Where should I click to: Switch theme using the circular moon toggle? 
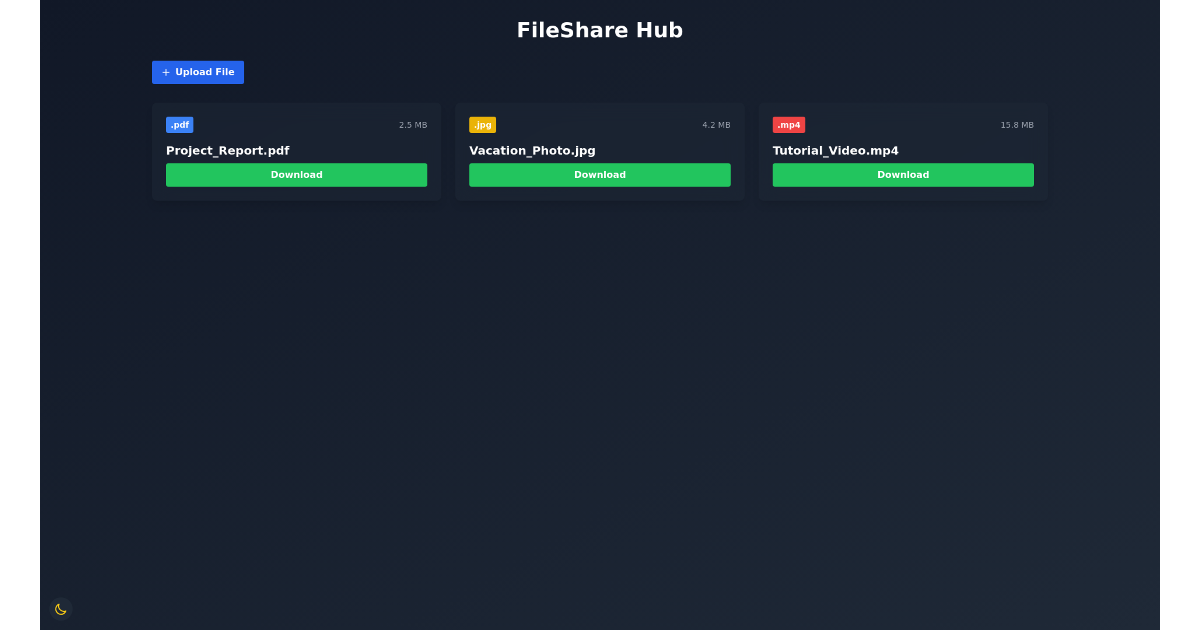coord(60,609)
